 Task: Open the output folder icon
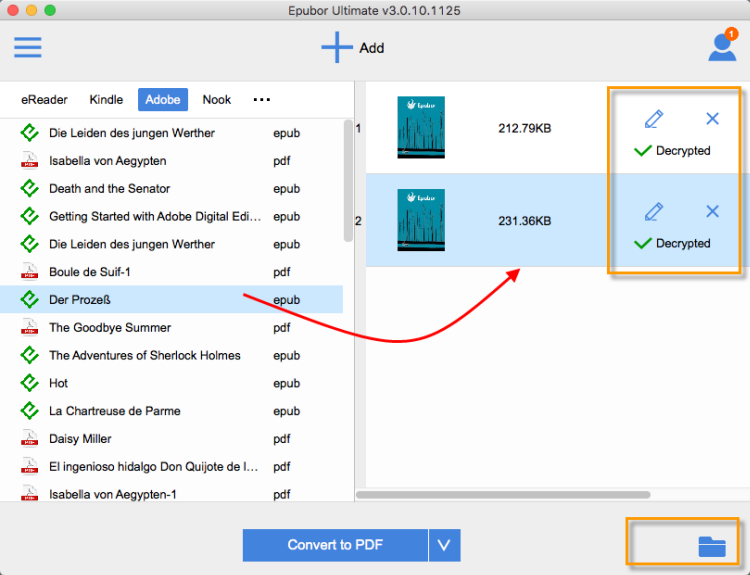pos(712,546)
